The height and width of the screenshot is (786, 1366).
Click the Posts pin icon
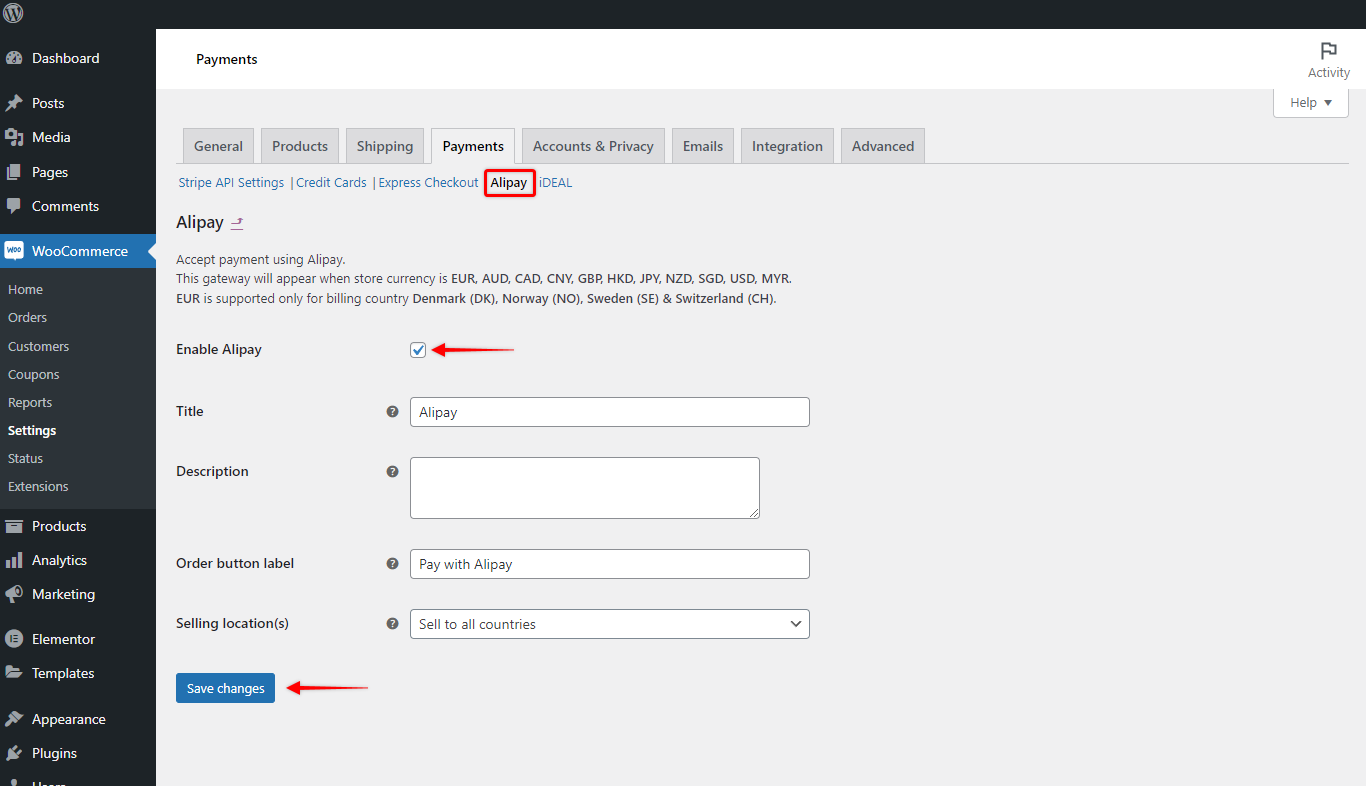(14, 103)
